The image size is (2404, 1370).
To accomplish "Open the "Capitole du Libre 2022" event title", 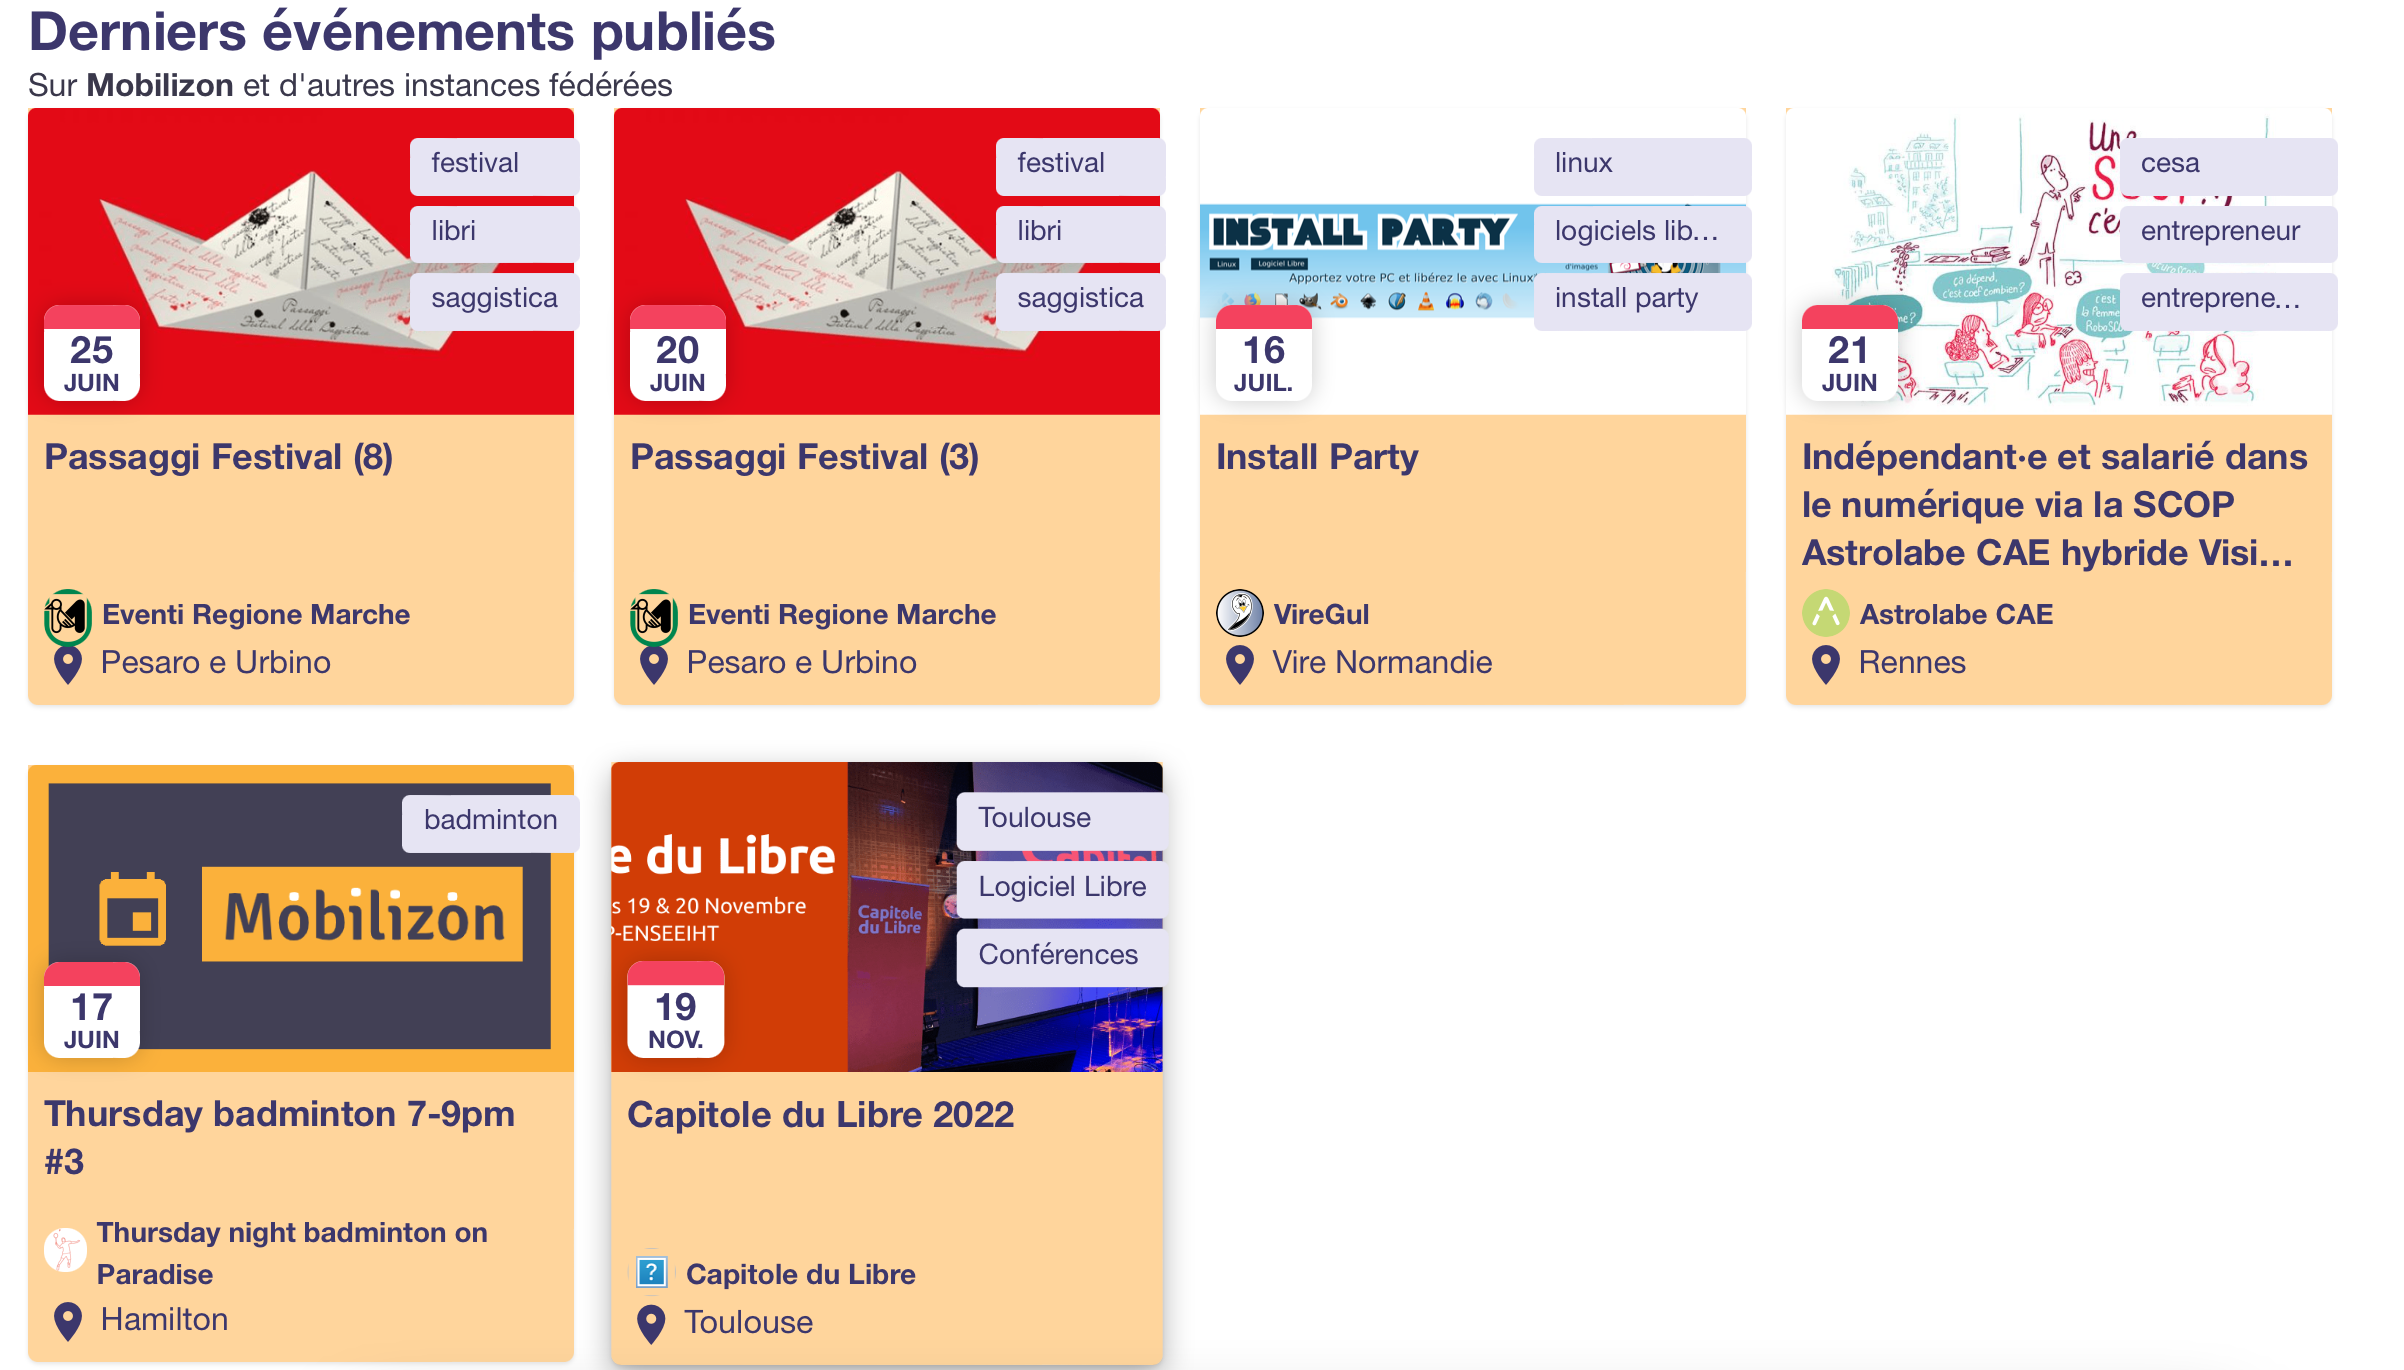I will point(820,1115).
